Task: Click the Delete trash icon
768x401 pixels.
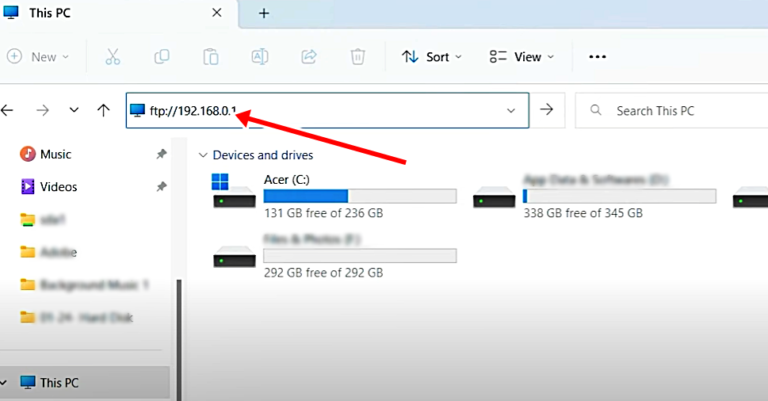Action: (358, 57)
